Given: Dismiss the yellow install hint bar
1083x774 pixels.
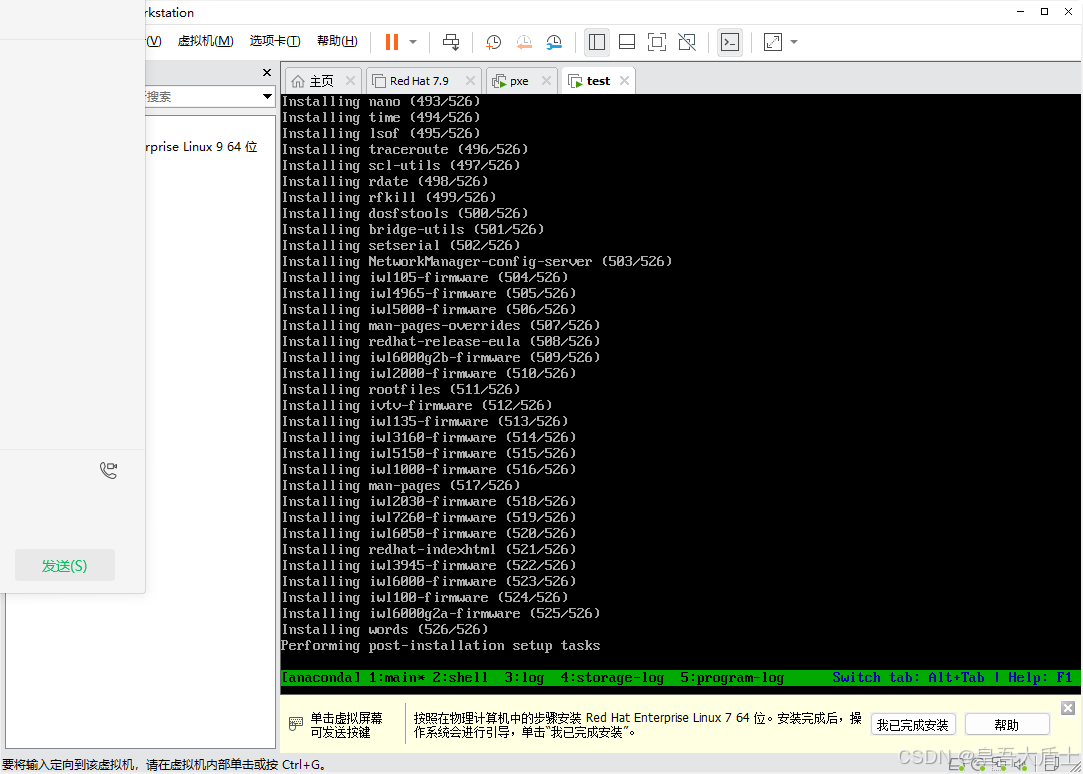Looking at the screenshot, I should coord(1068,708).
